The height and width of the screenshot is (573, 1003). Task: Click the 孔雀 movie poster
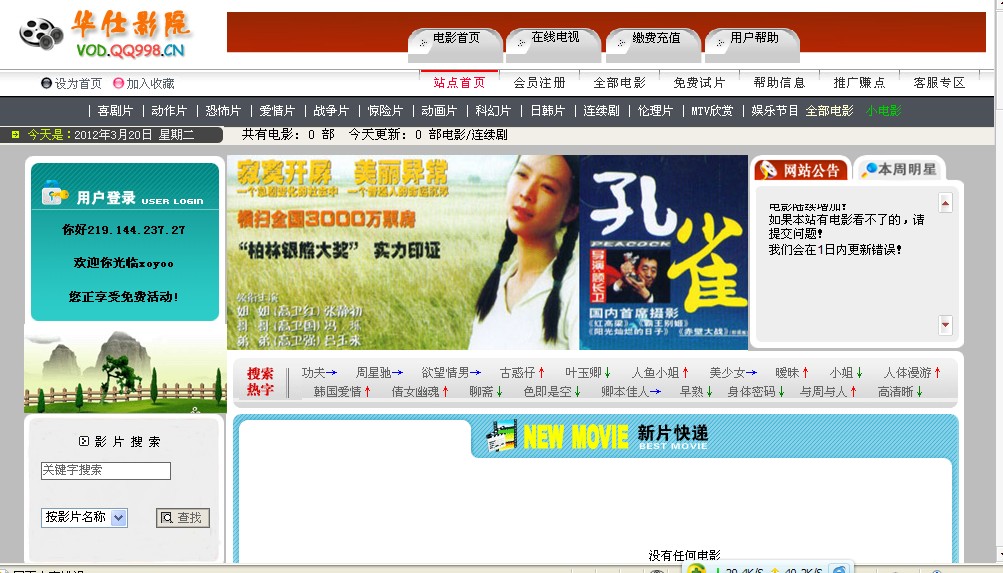(663, 253)
